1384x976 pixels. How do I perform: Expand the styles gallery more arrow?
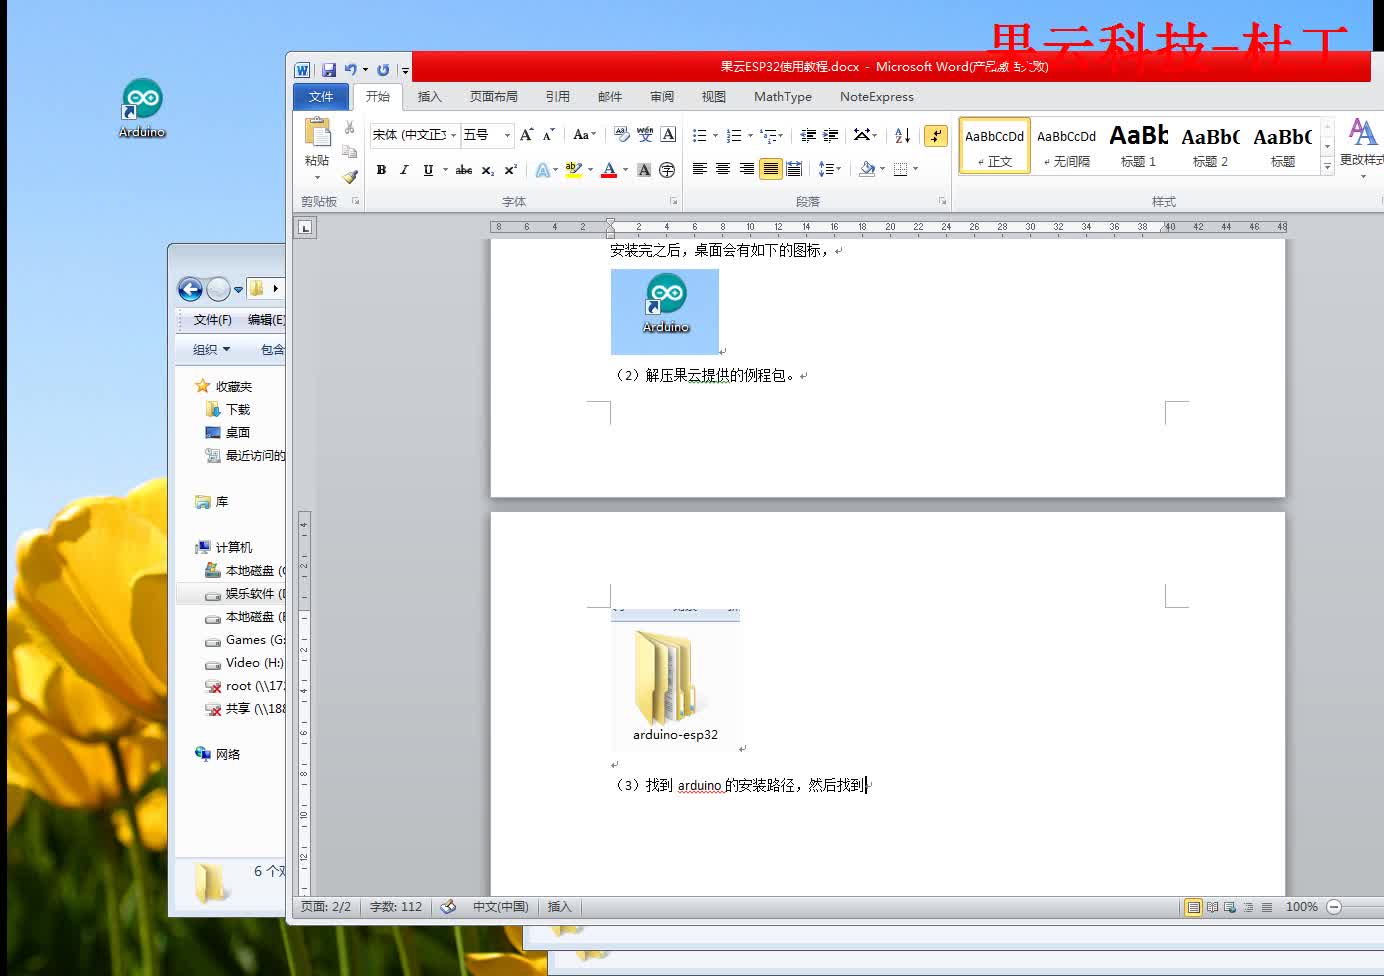pos(1327,166)
